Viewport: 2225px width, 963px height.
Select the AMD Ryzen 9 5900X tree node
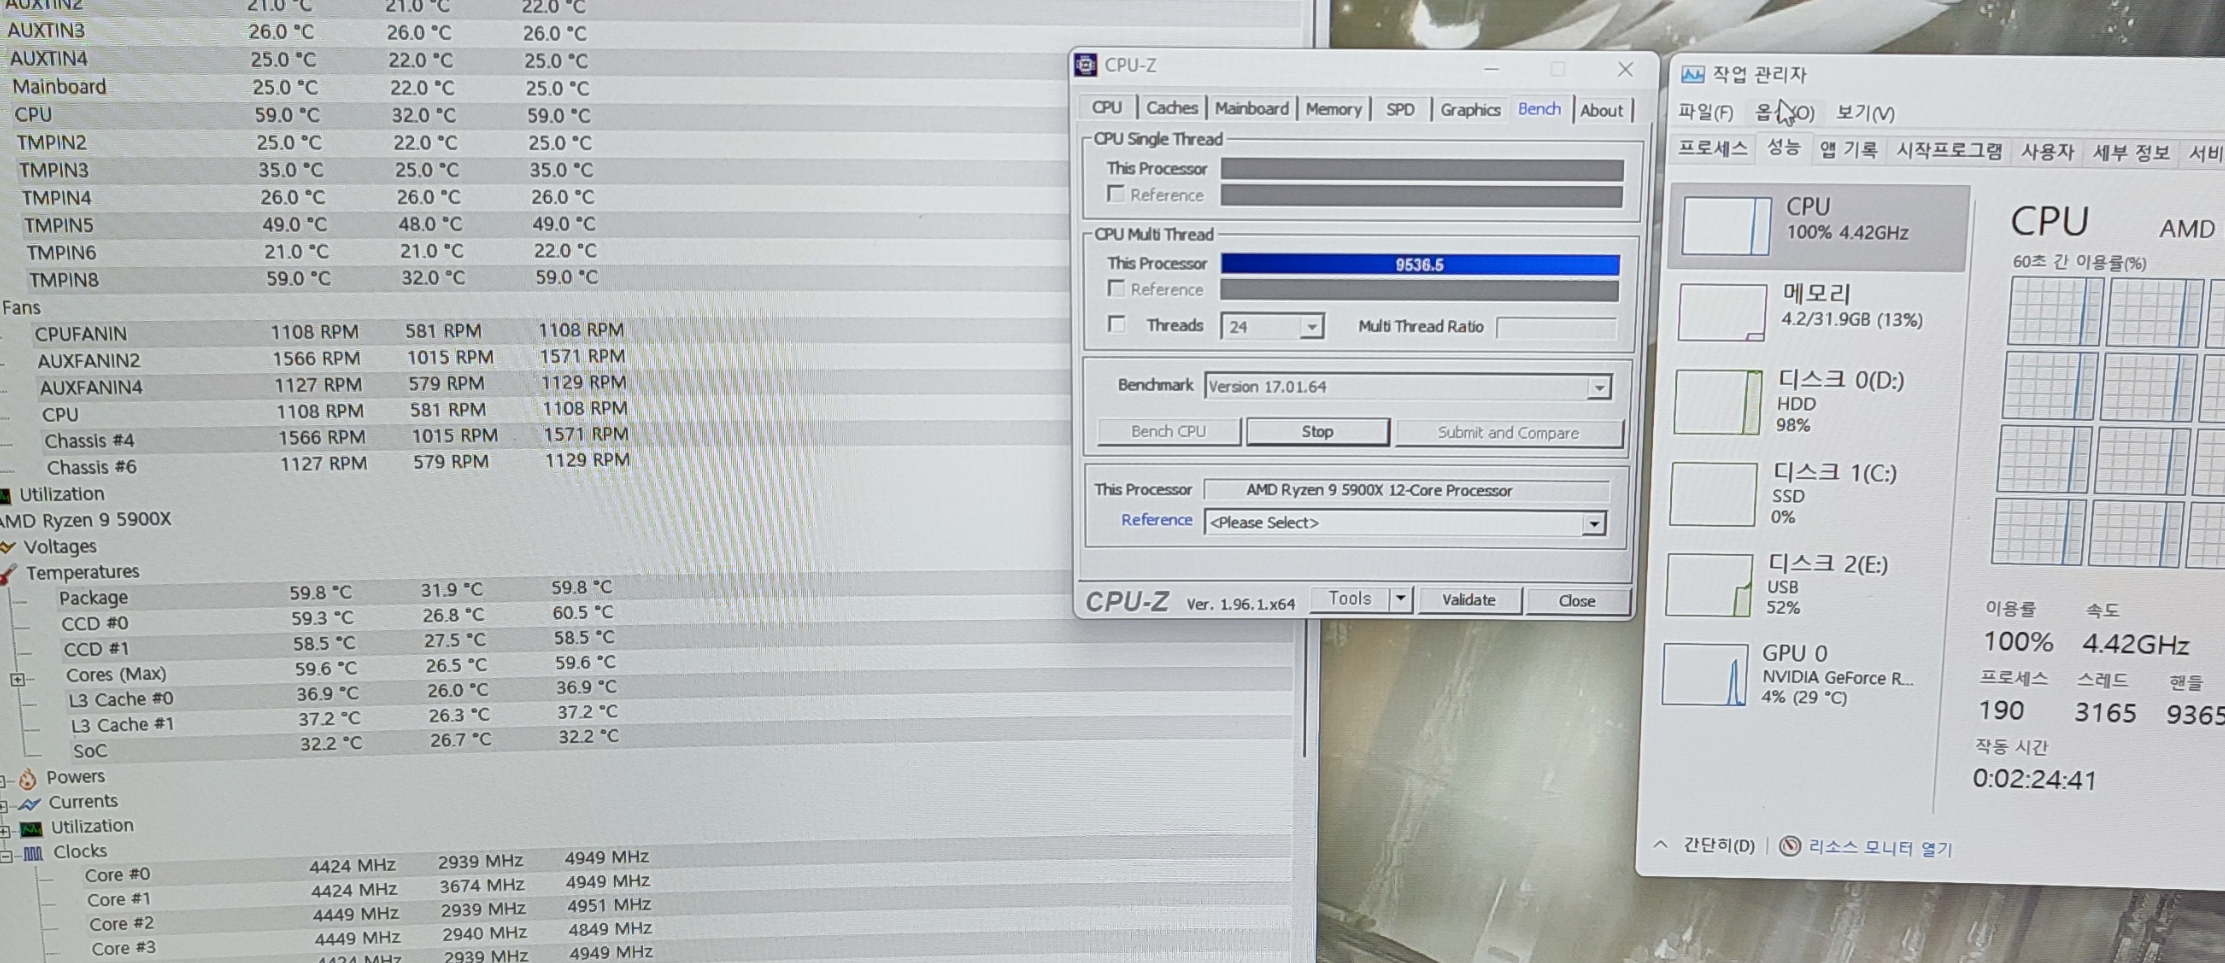click(87, 520)
